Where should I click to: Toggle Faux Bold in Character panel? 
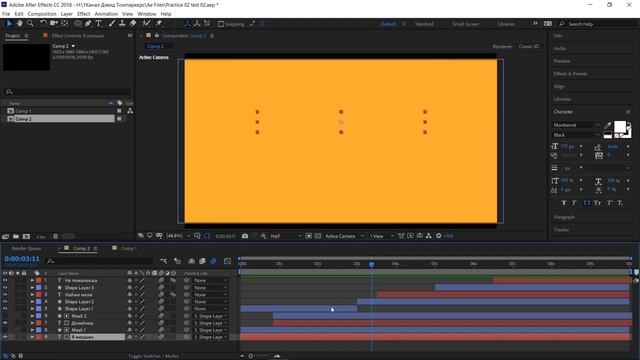pyautogui.click(x=564, y=203)
